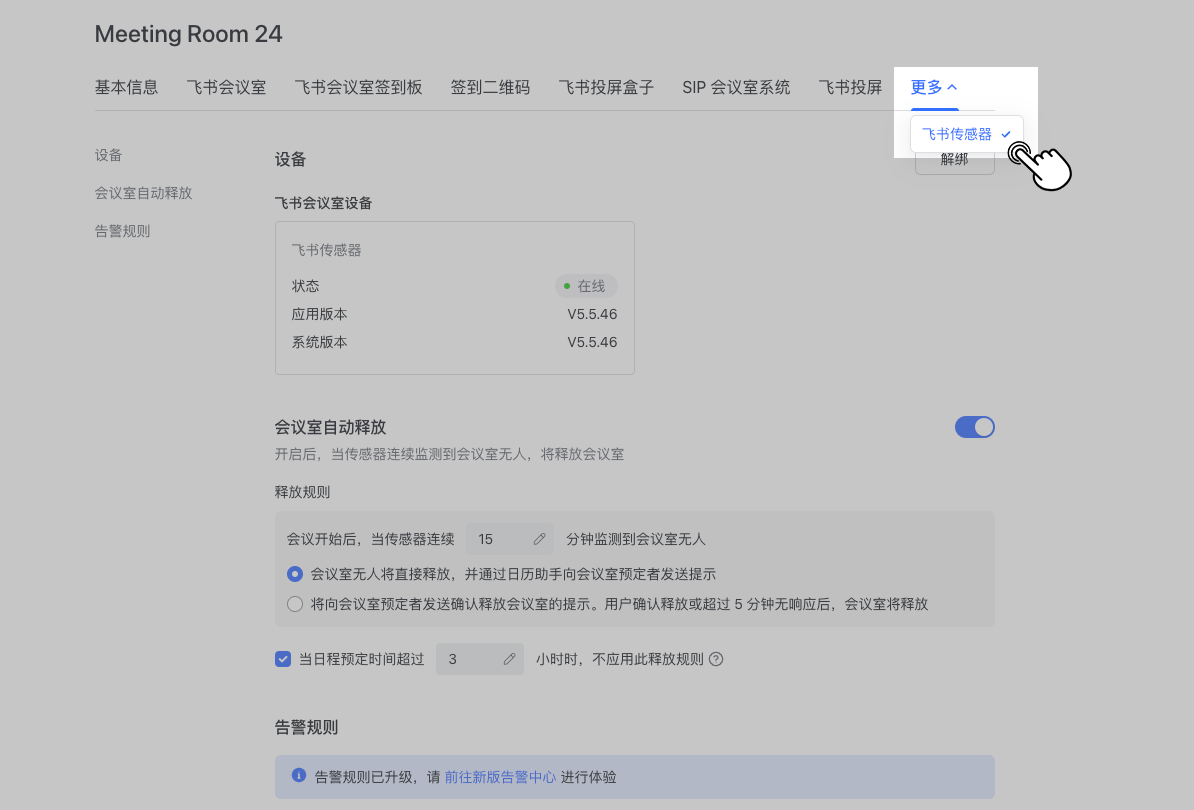
Task: Click the 释放规则 label
Action: point(302,493)
